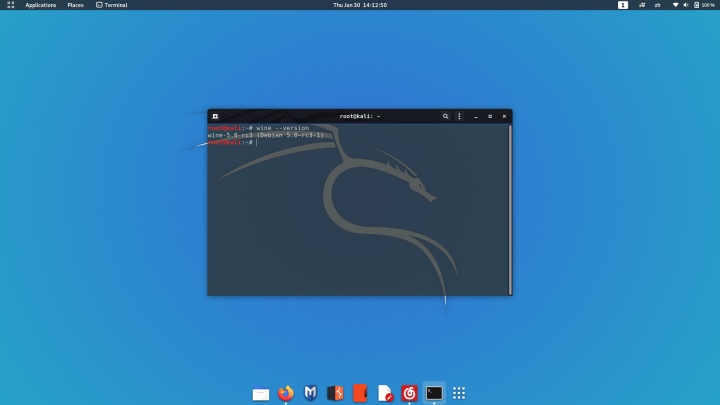Click the workspace indicator number 1
The width and height of the screenshot is (720, 405).
coord(623,5)
